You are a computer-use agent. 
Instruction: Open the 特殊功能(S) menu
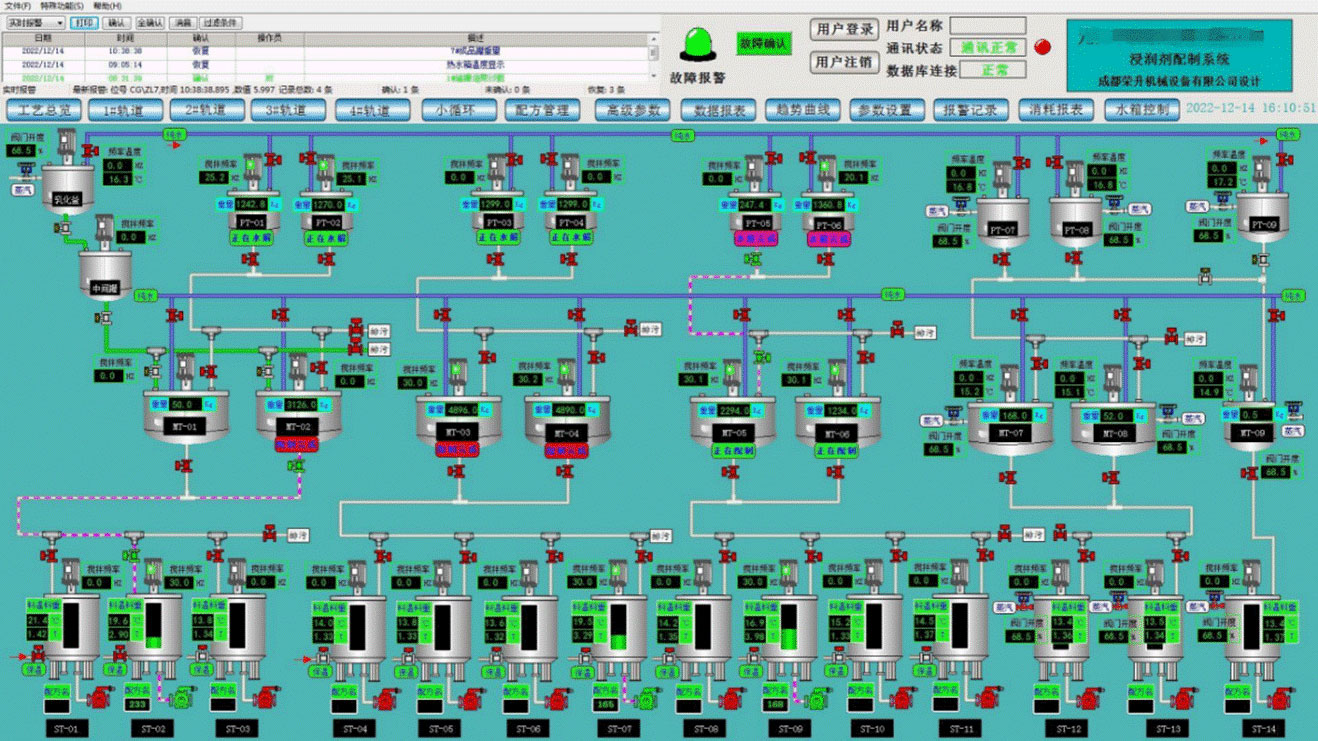pyautogui.click(x=62, y=6)
